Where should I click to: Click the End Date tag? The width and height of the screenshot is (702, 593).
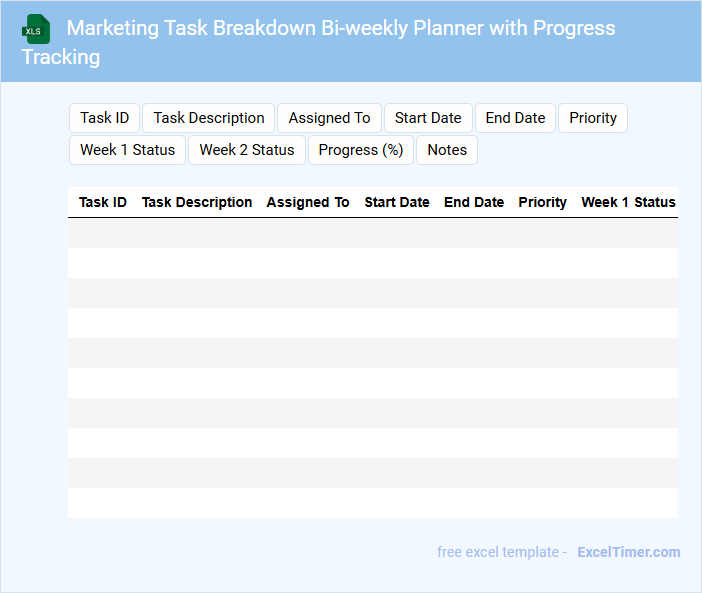pos(515,118)
